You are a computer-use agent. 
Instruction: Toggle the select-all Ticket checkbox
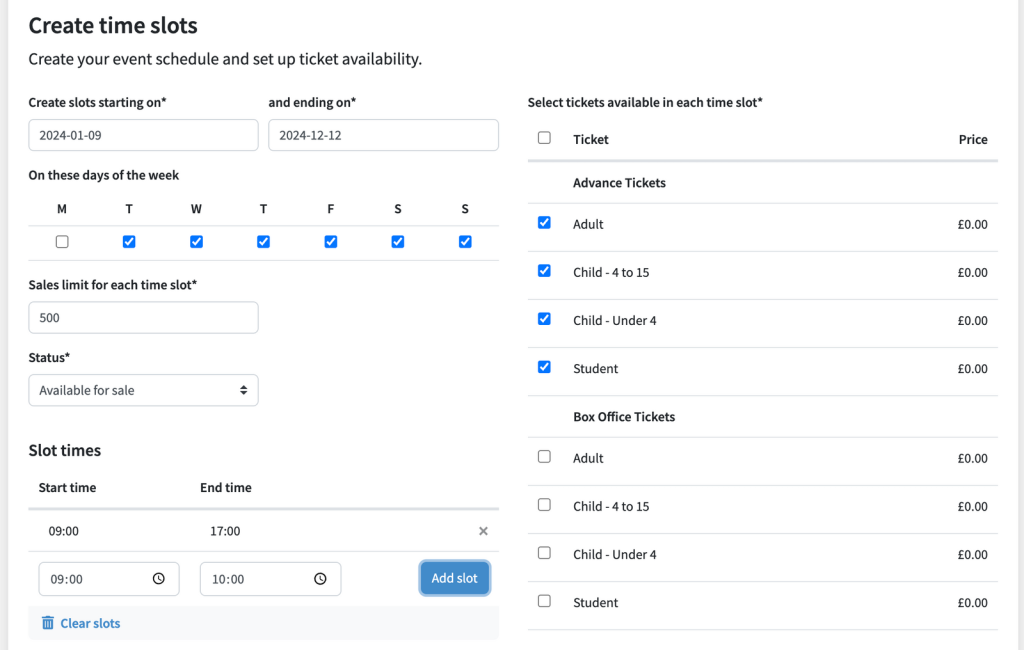pyautogui.click(x=544, y=138)
